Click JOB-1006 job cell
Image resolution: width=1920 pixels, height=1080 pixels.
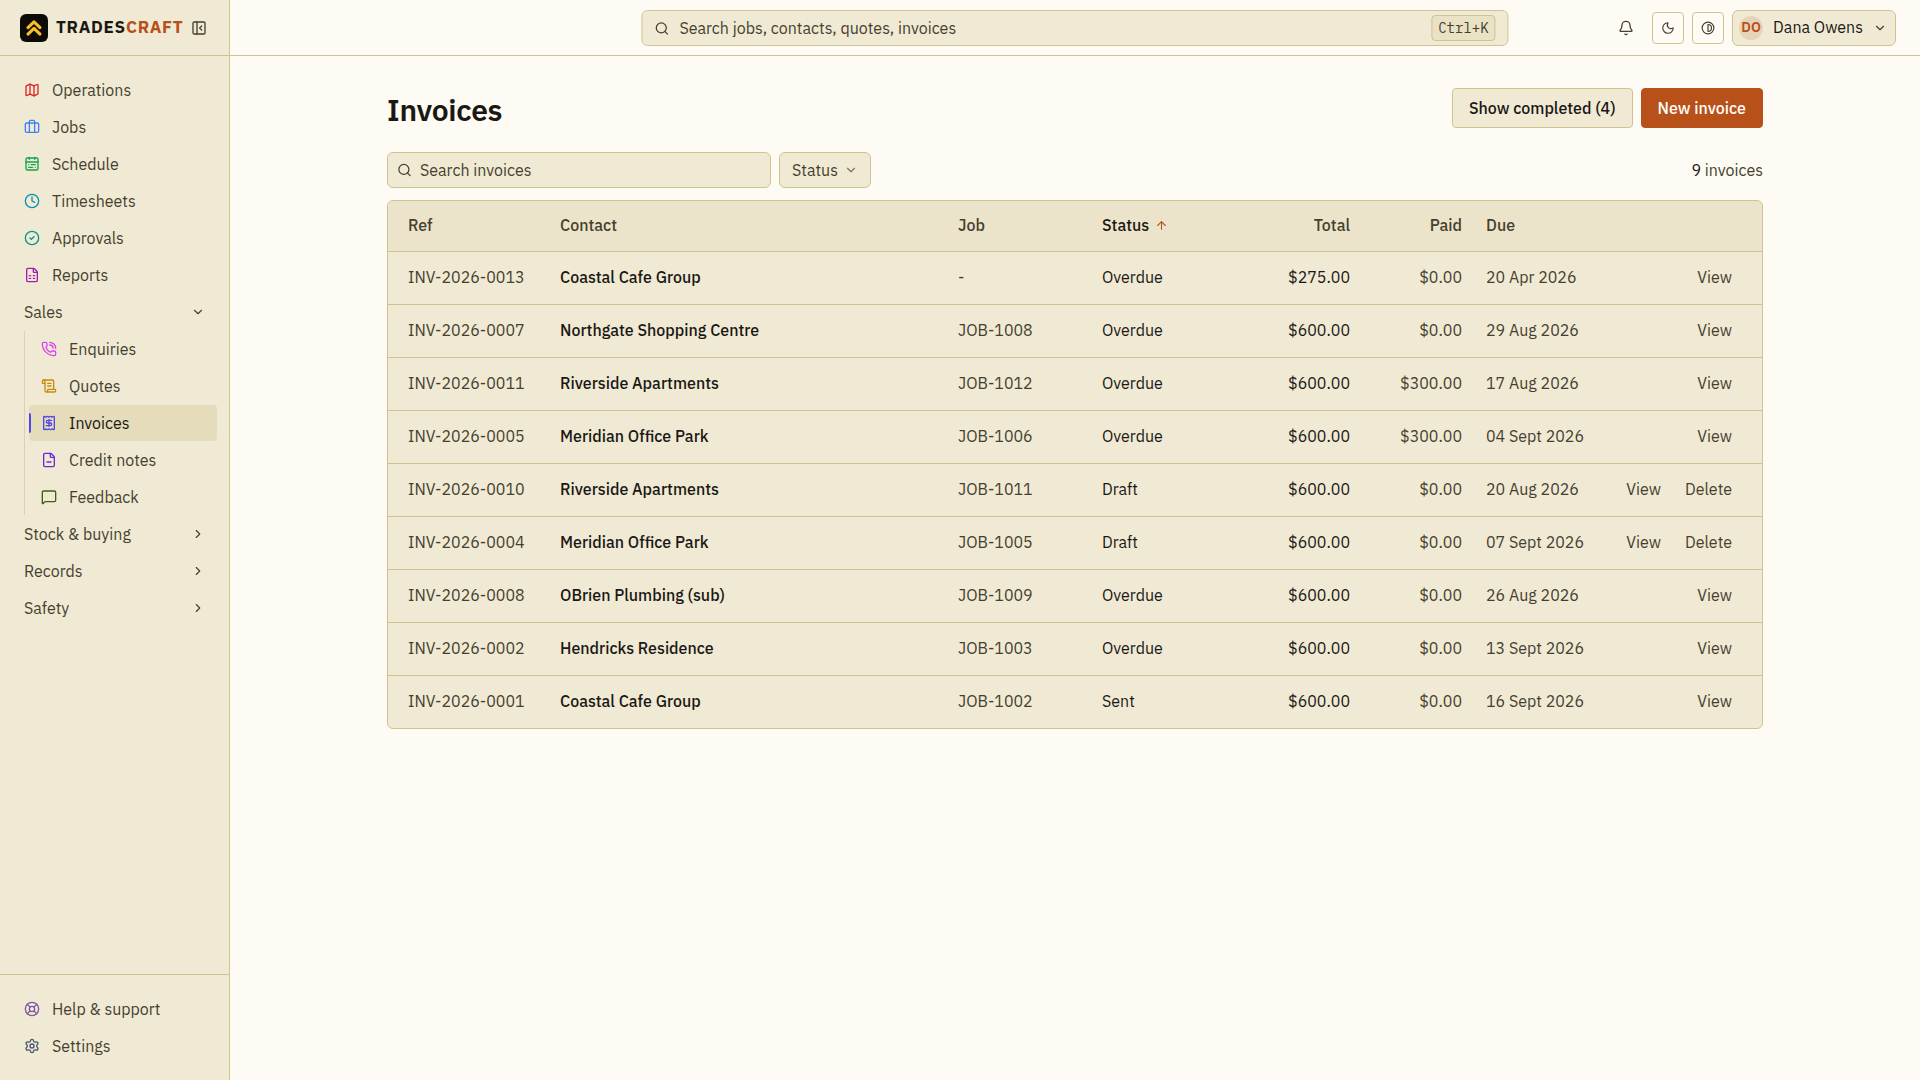995,436
